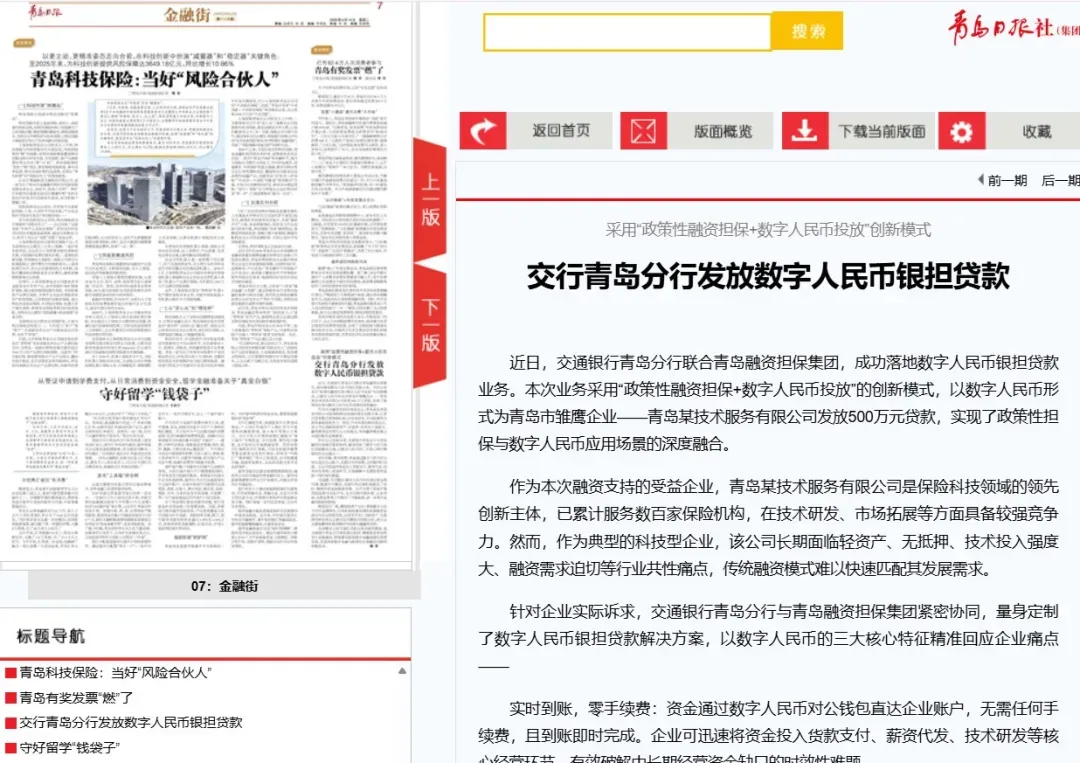The width and height of the screenshot is (1080, 763).
Task: Open the 青岛日报社 logo
Action: [1012, 28]
